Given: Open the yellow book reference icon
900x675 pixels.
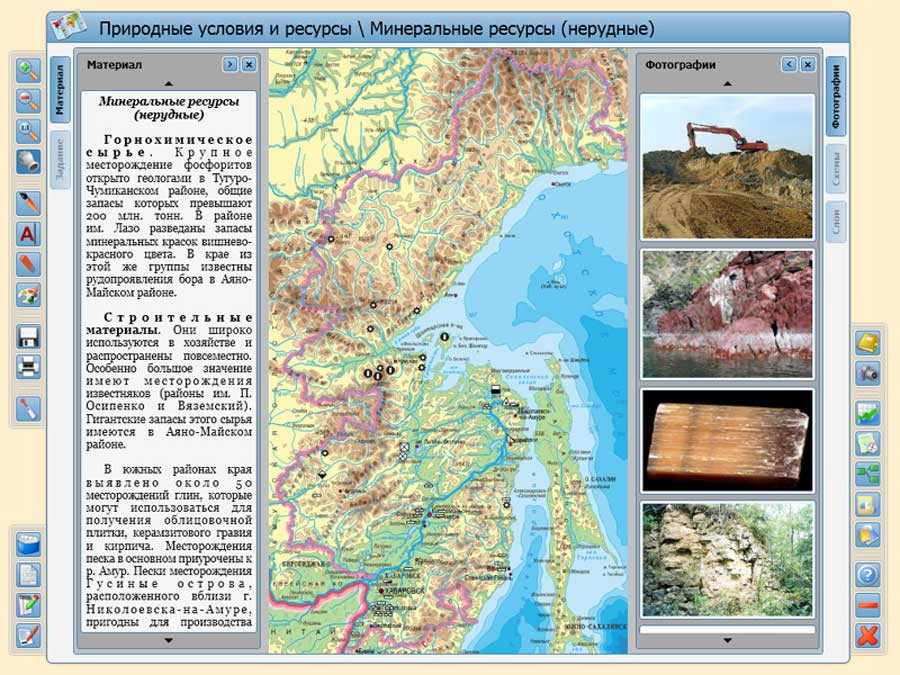Looking at the screenshot, I should [x=868, y=343].
